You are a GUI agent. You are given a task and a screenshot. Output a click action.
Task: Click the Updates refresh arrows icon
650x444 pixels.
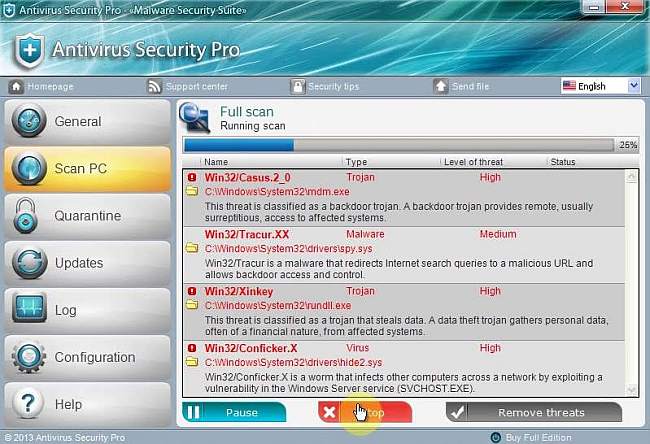coord(29,263)
